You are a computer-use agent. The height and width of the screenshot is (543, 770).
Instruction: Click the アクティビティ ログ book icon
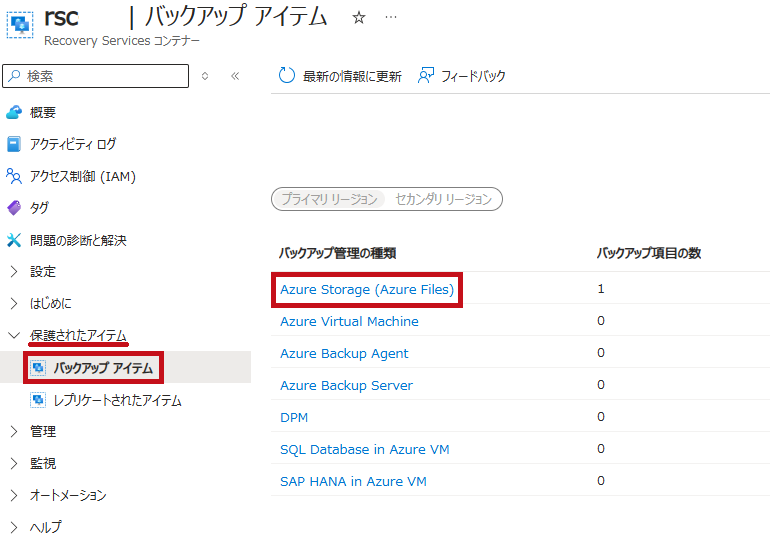[14, 144]
